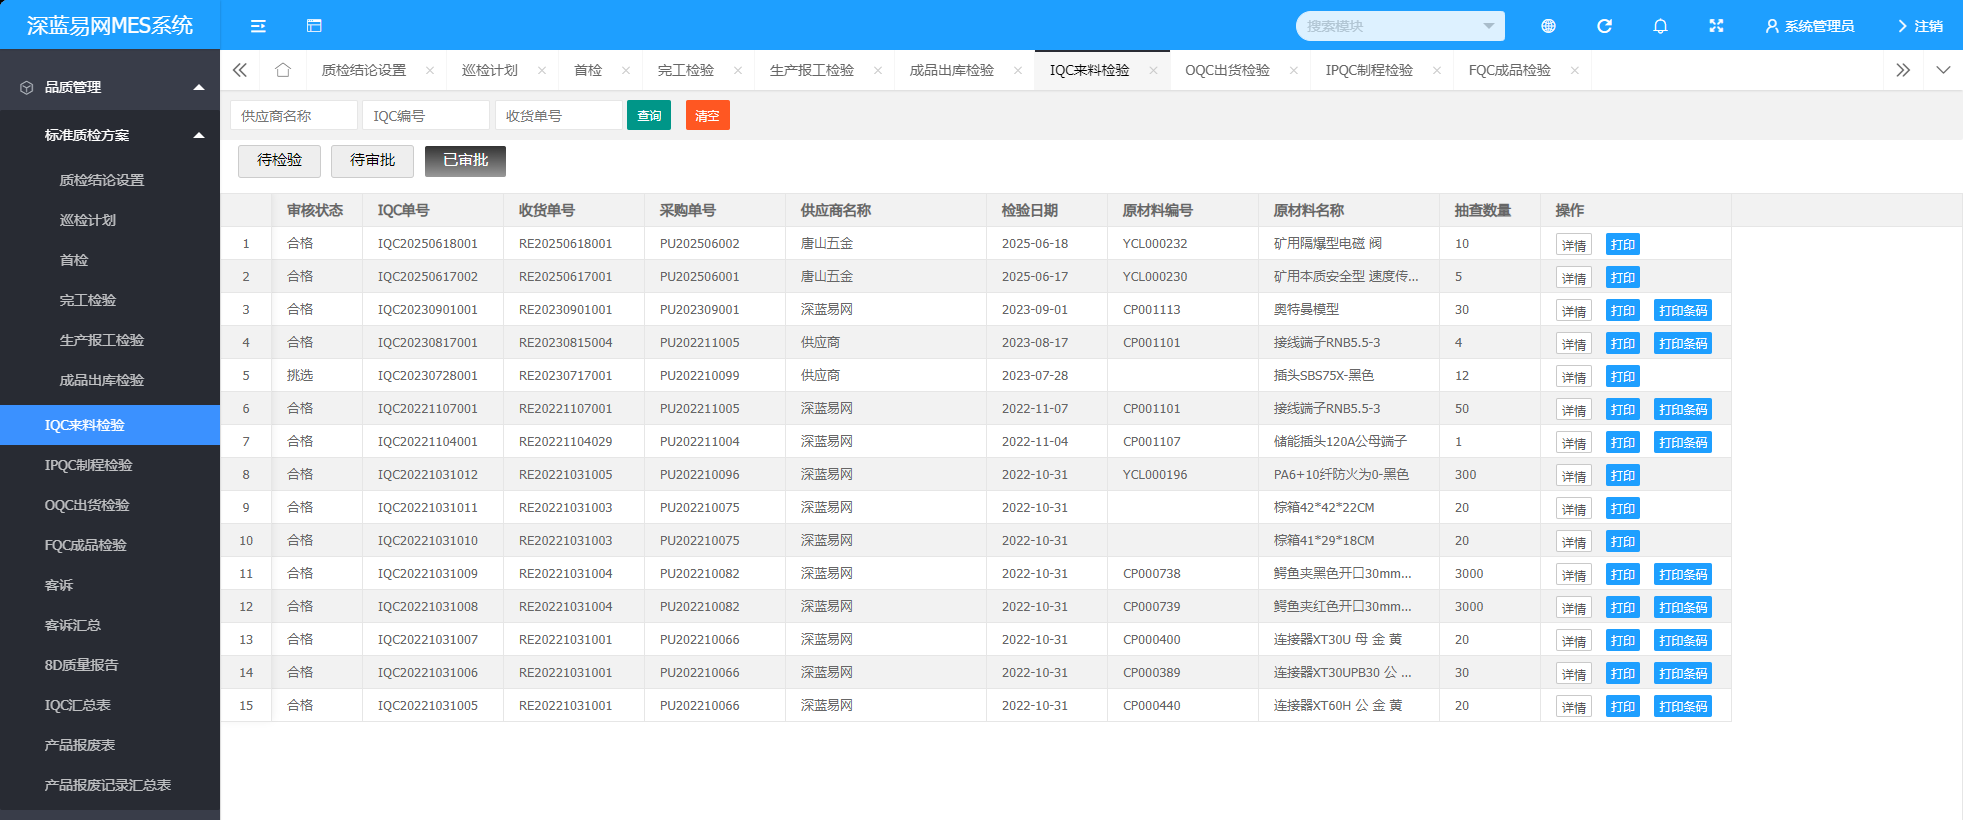1963x820 pixels.
Task: Open 成品出库检验 in sidebar
Action: pyautogui.click(x=110, y=380)
